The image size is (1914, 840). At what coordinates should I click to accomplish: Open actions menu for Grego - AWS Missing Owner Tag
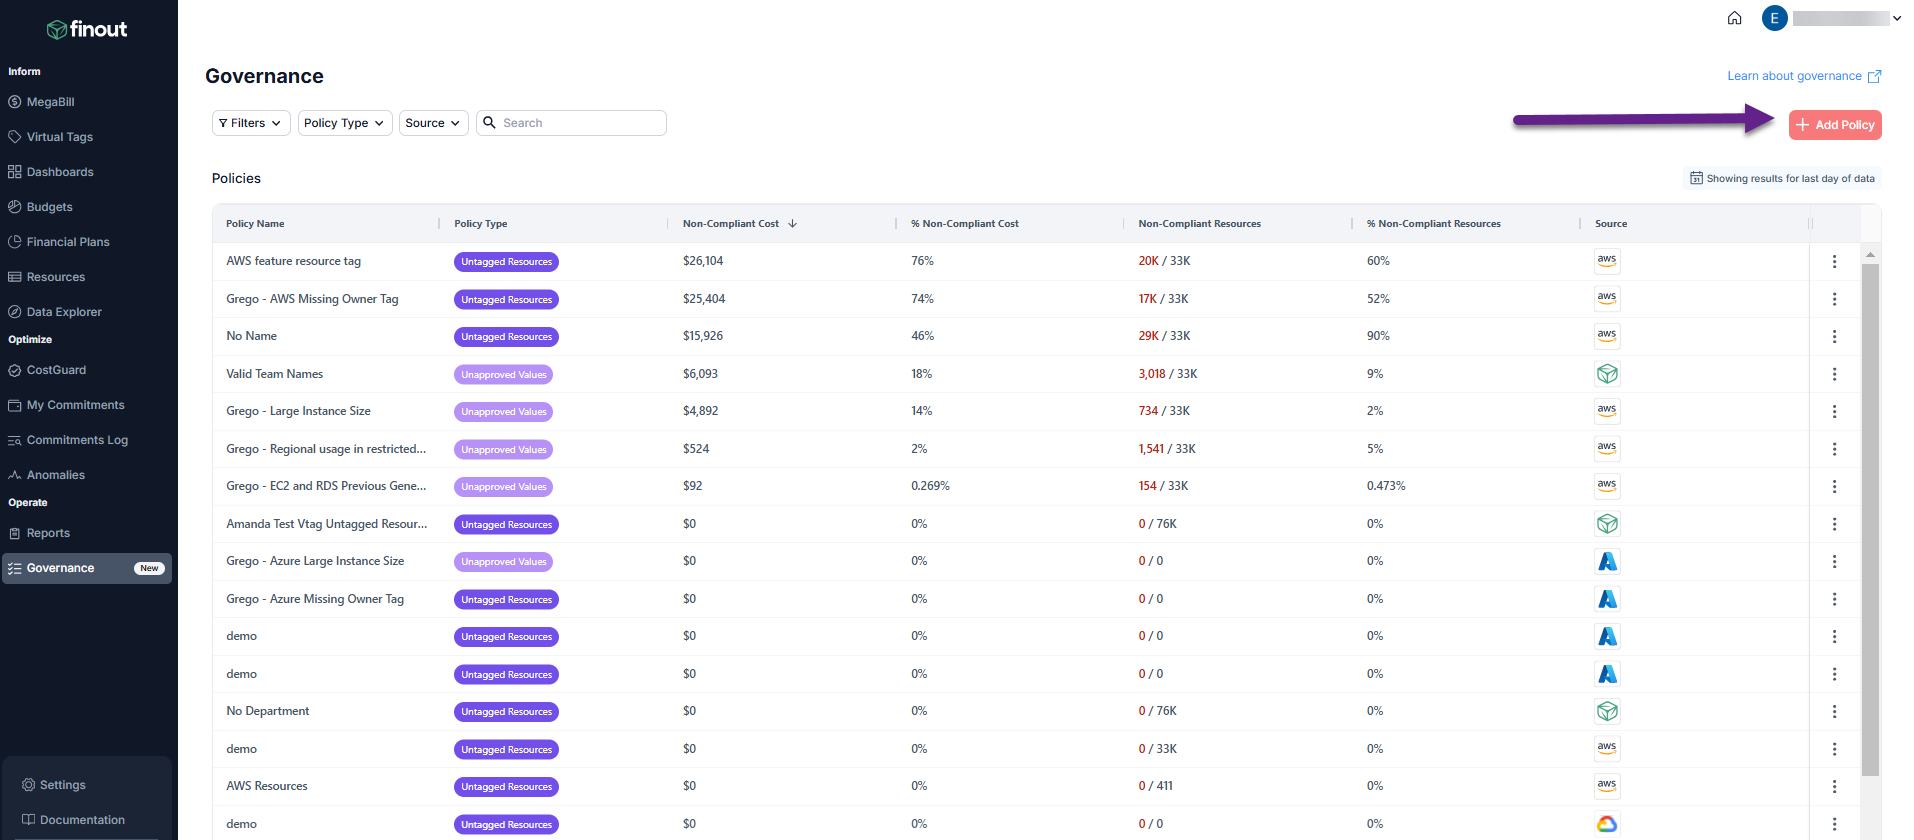tap(1834, 299)
